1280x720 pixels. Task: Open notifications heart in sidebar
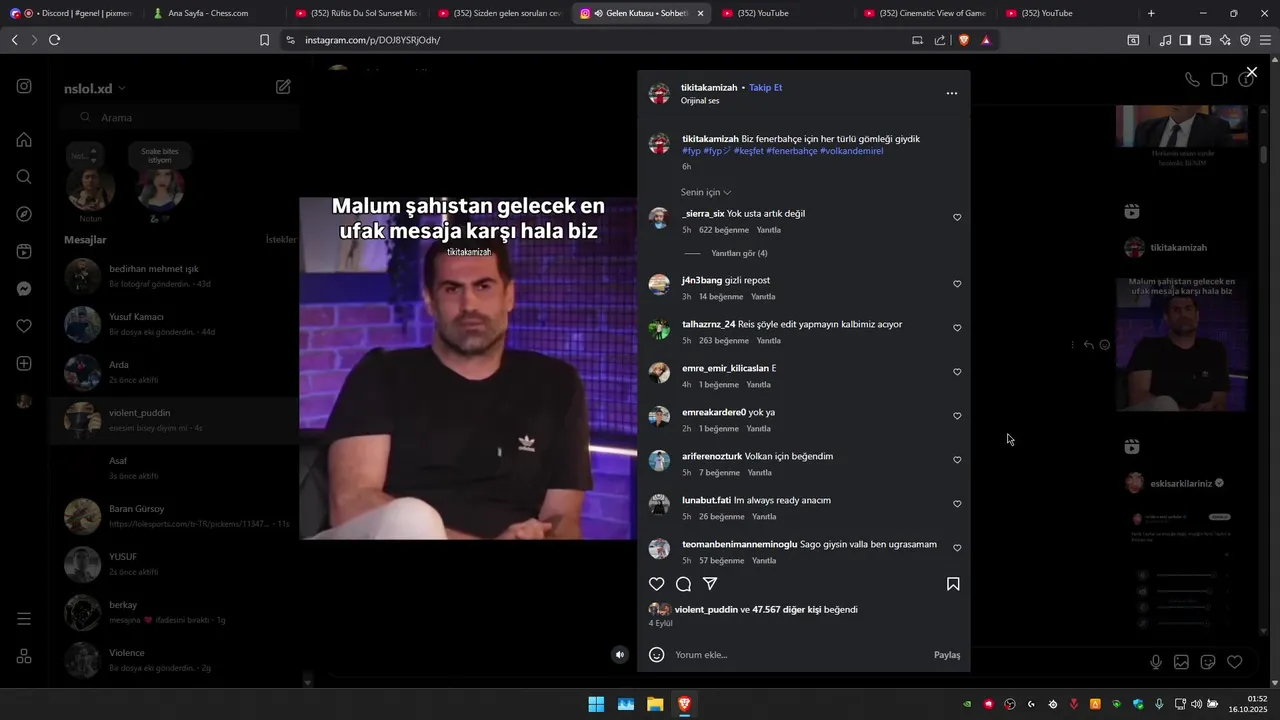pos(24,326)
